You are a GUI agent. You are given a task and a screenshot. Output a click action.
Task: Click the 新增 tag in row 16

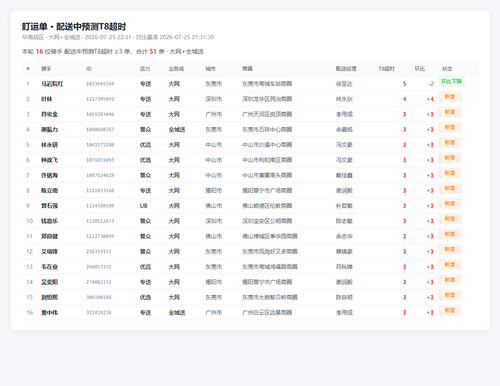click(450, 310)
